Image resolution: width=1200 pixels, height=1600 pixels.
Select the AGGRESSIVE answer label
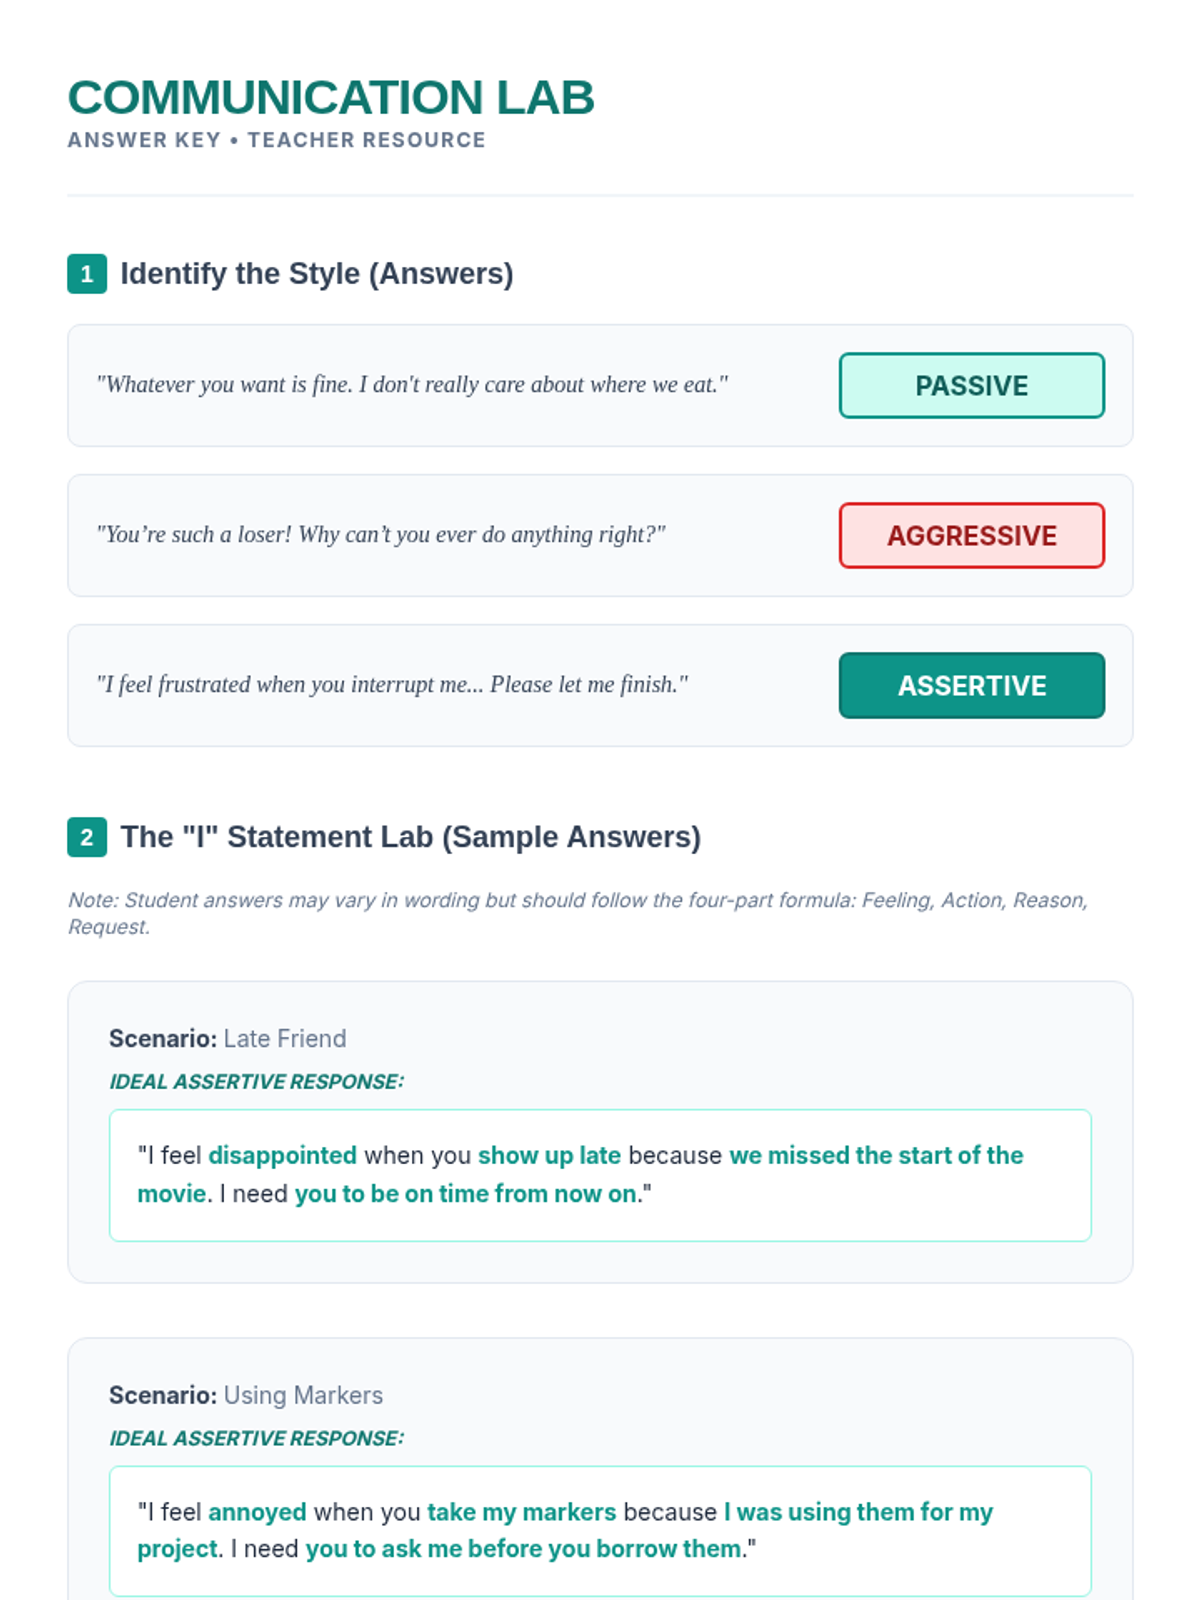pyautogui.click(x=971, y=536)
